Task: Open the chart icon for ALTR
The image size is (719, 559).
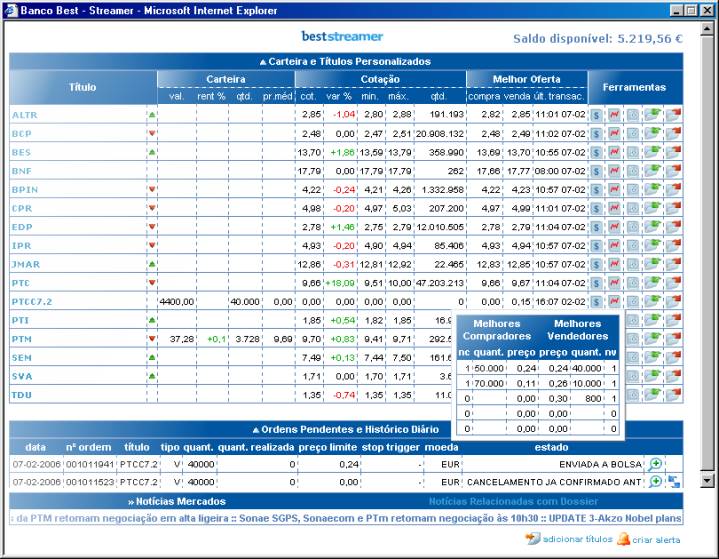Action: pyautogui.click(x=614, y=115)
